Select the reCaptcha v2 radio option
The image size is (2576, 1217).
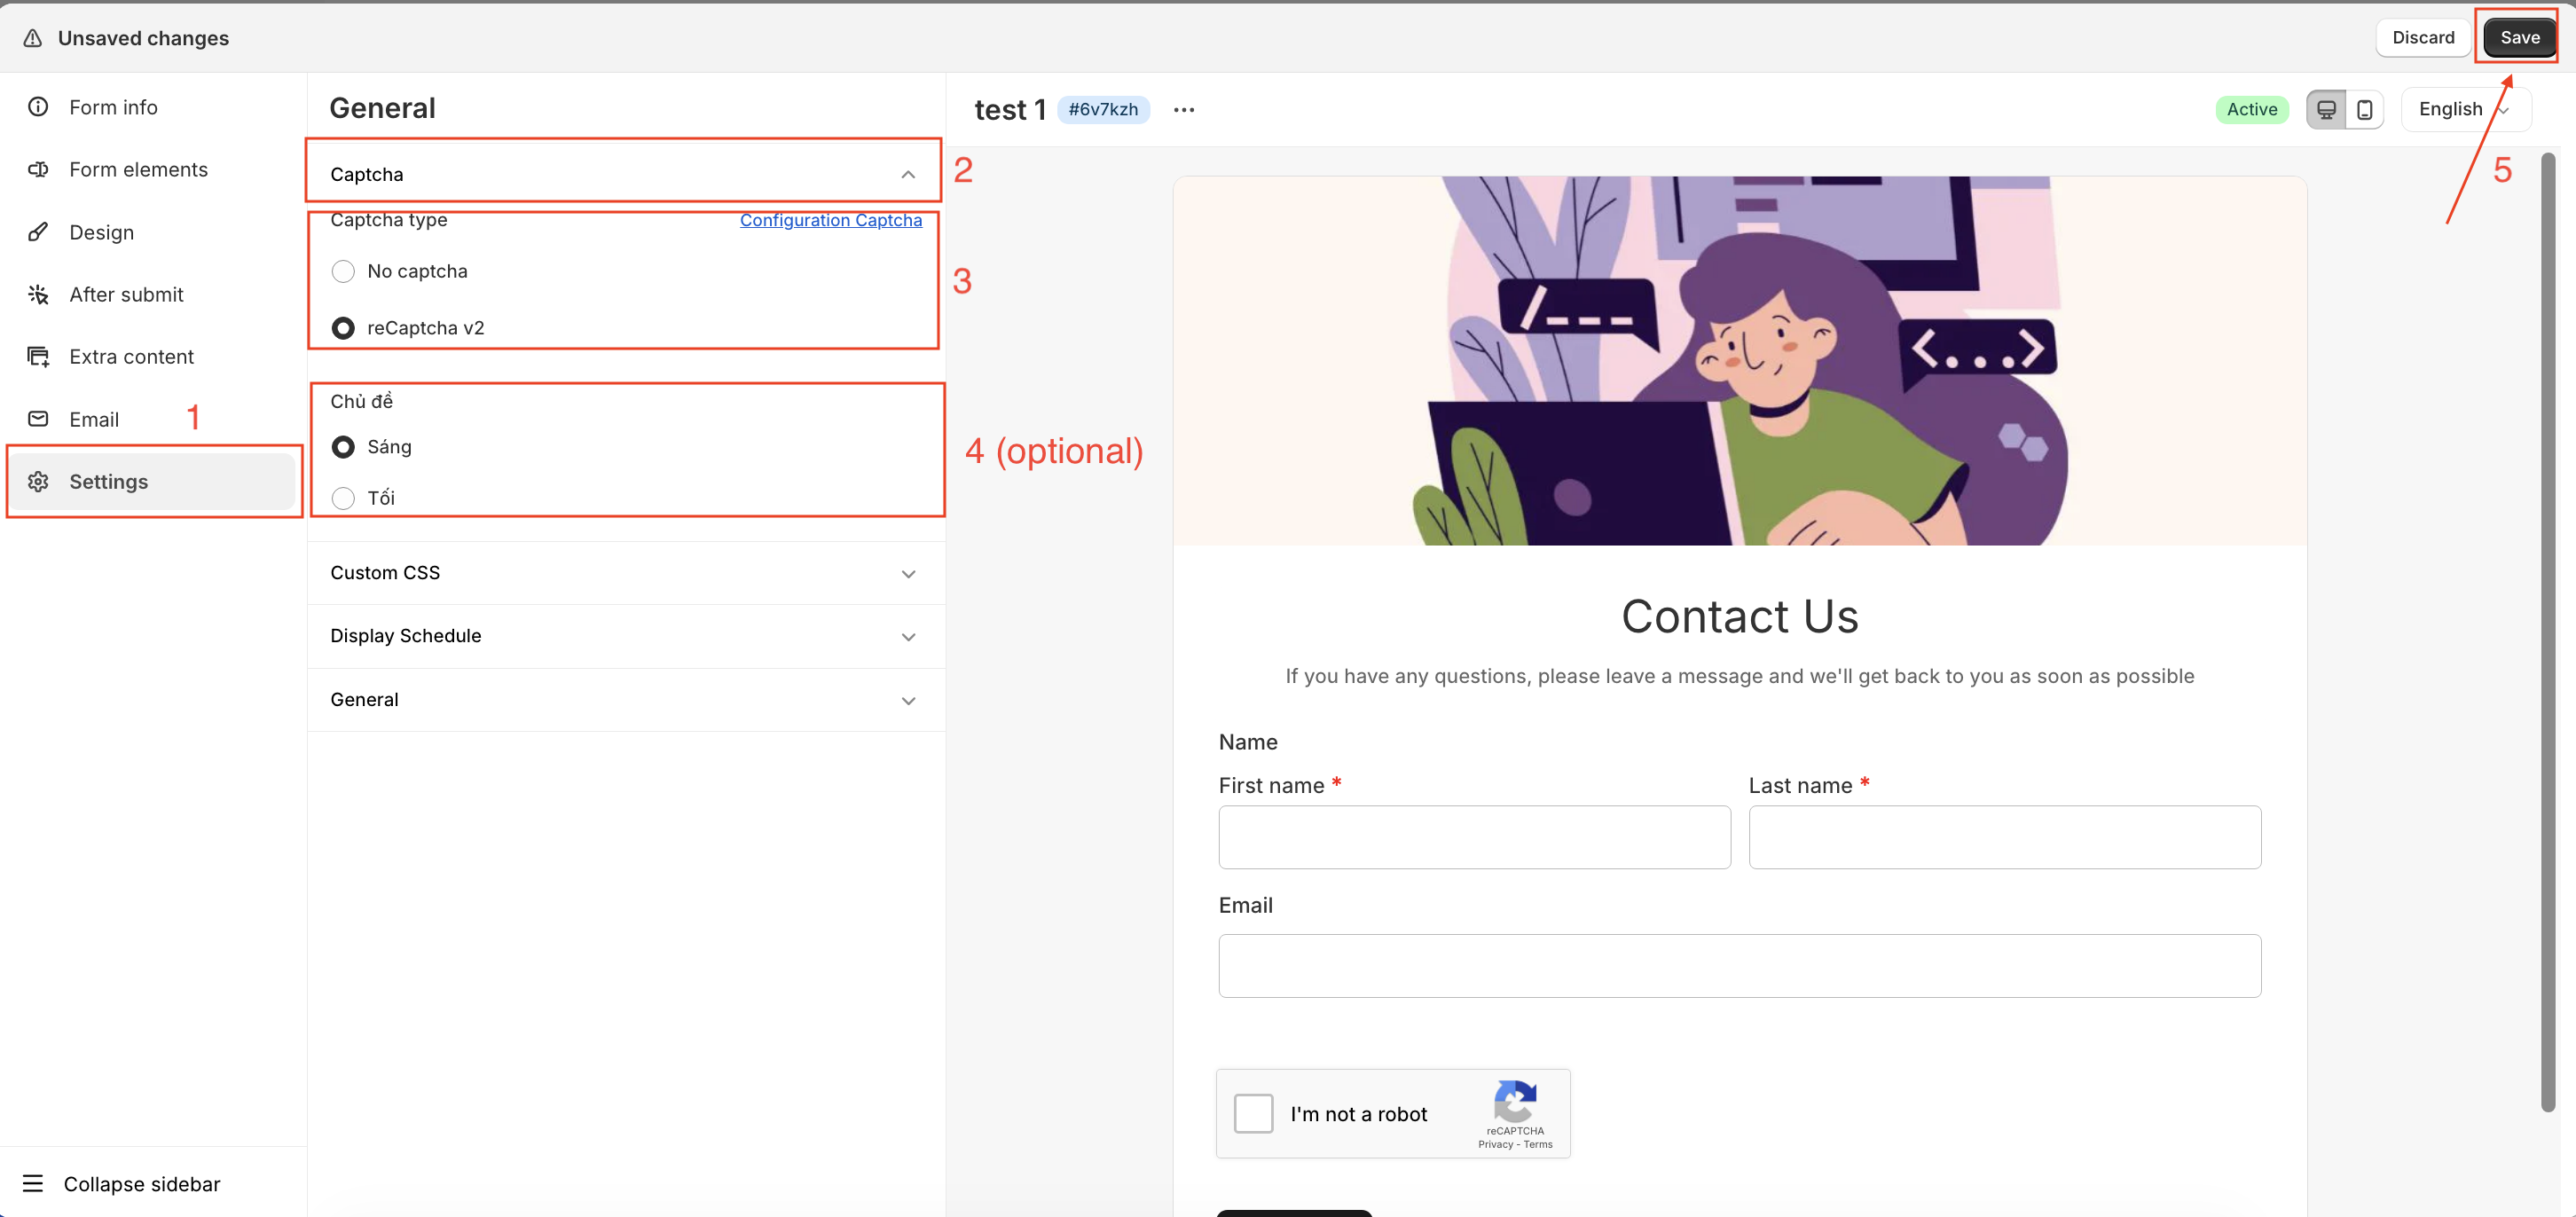pos(343,328)
